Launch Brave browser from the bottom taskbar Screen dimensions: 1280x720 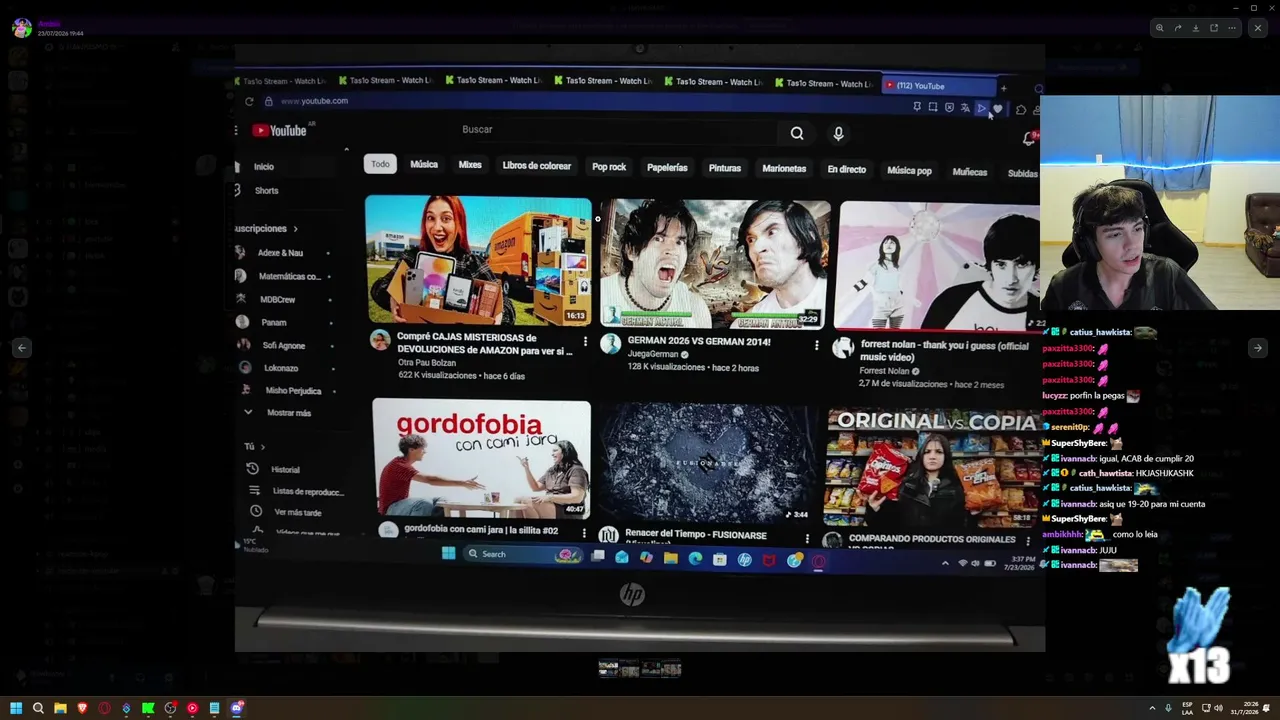click(82, 708)
